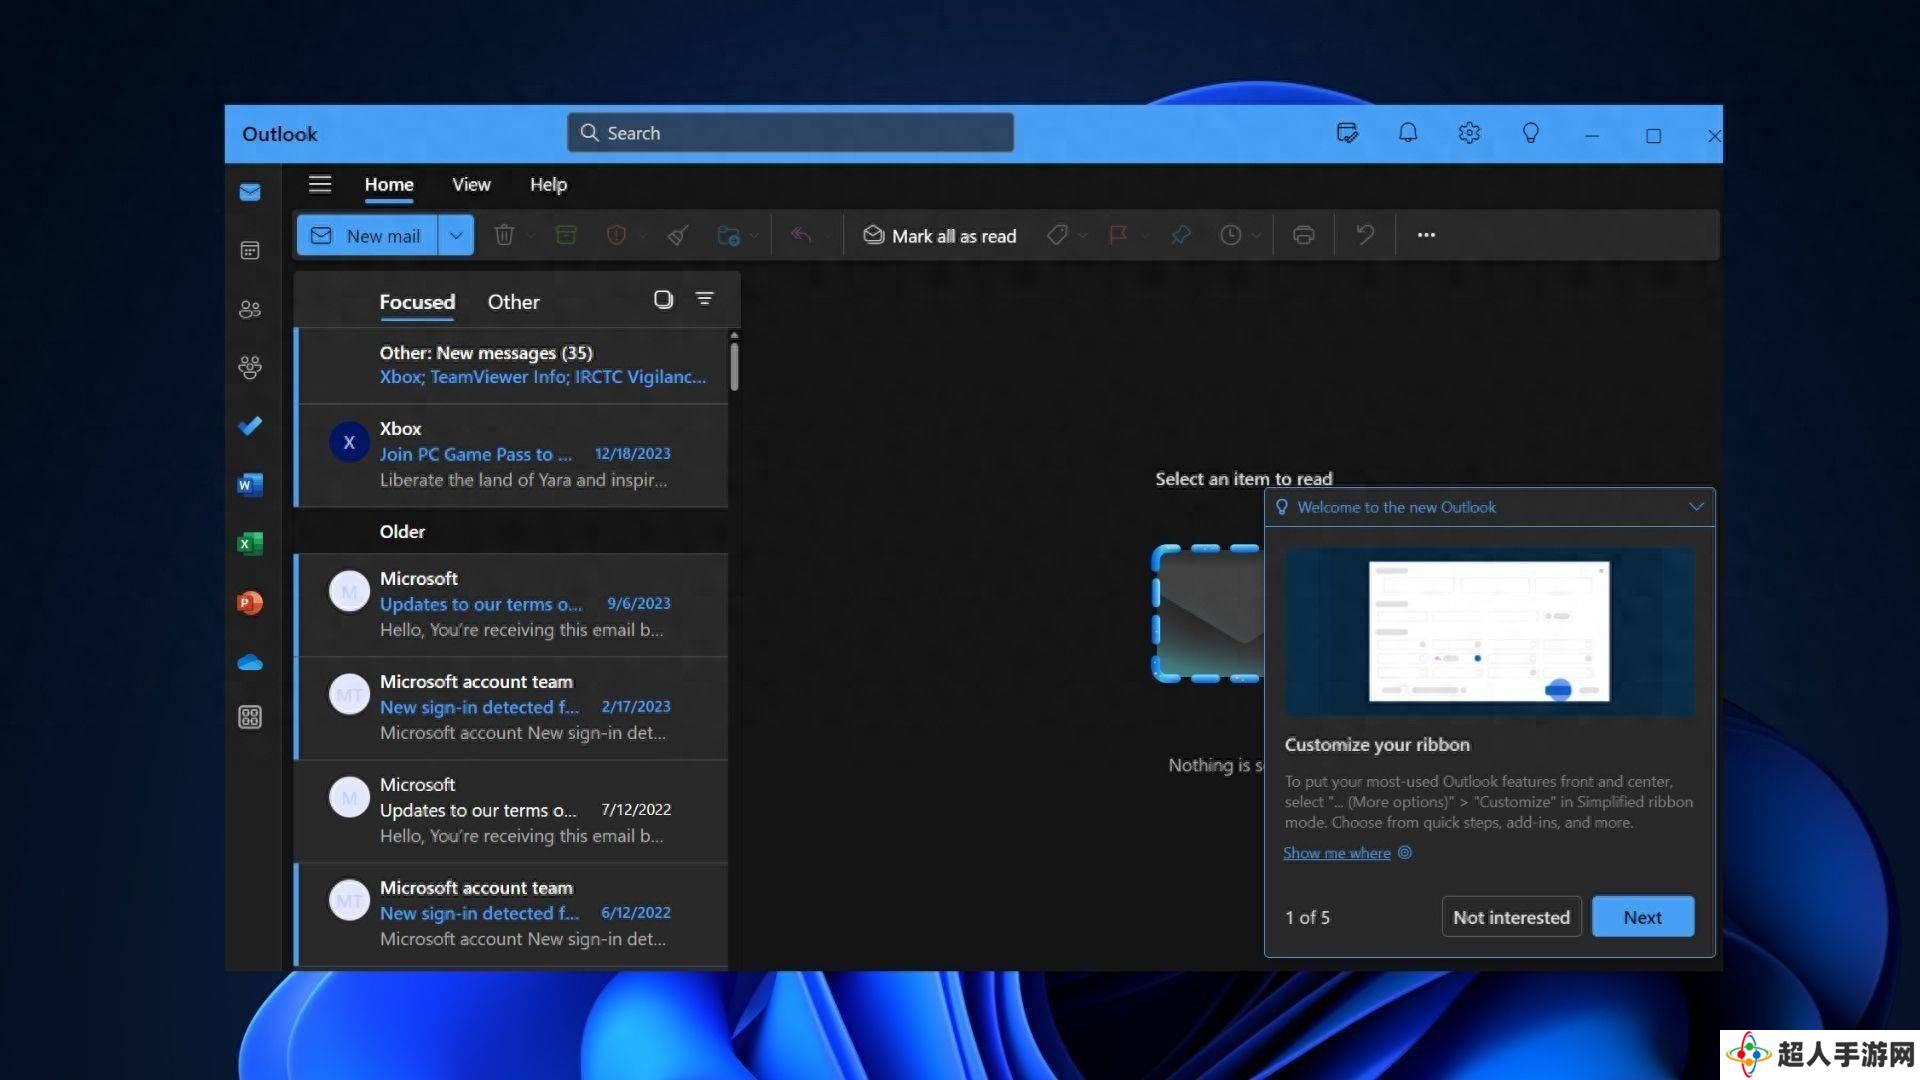
Task: Expand the Snooze dropdown arrow
Action: tap(1256, 236)
